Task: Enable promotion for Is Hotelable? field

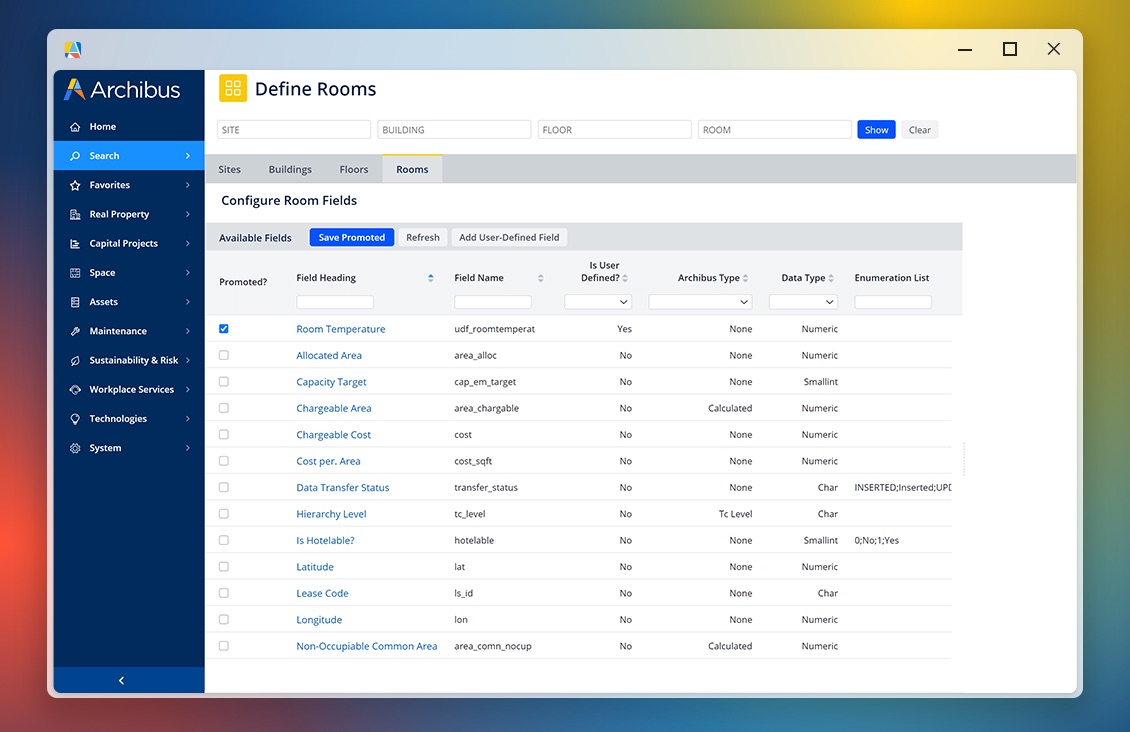Action: point(224,540)
